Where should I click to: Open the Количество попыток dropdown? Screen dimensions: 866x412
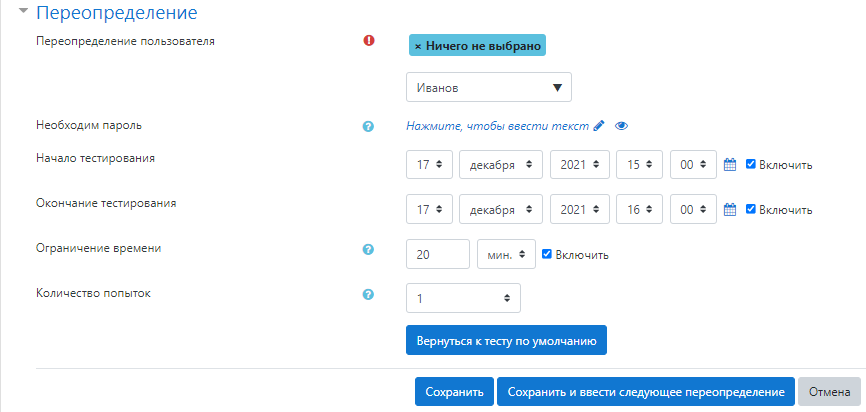[463, 298]
